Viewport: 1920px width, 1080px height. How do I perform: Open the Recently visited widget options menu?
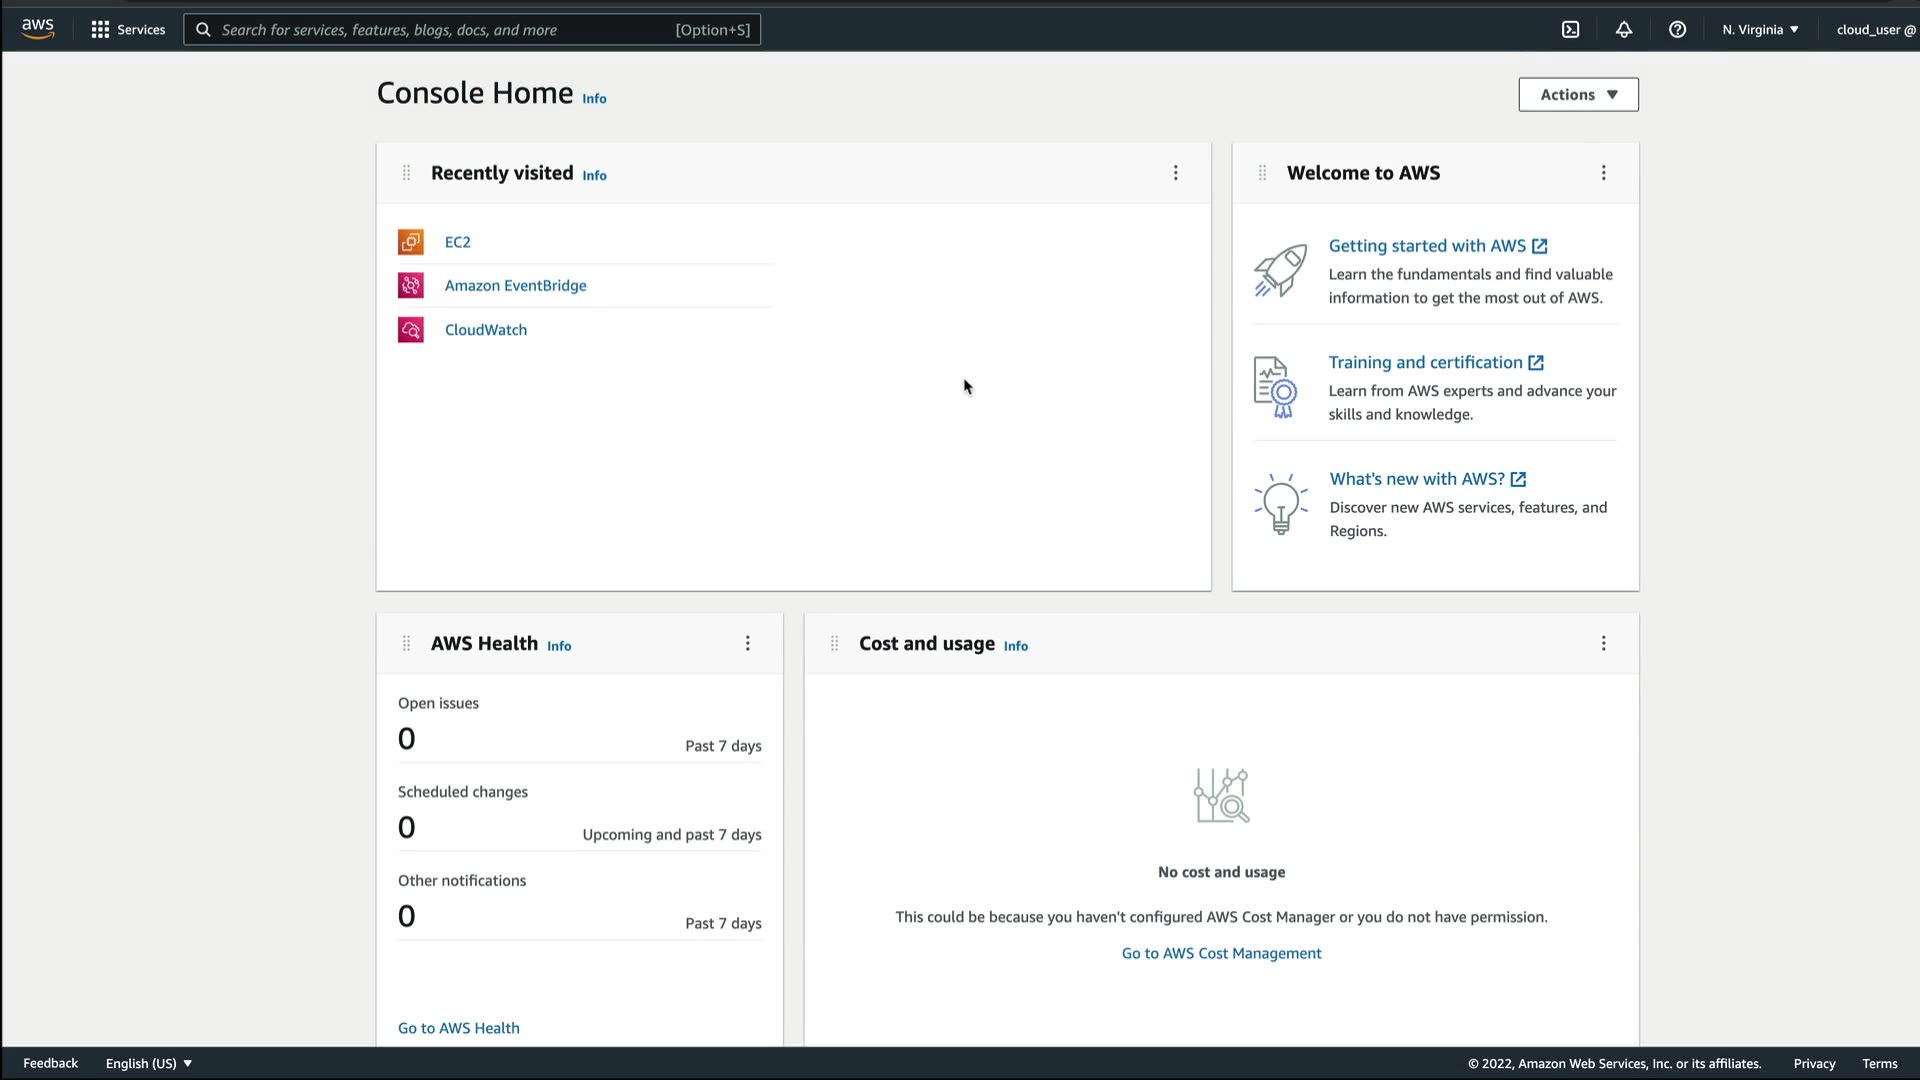[1176, 173]
